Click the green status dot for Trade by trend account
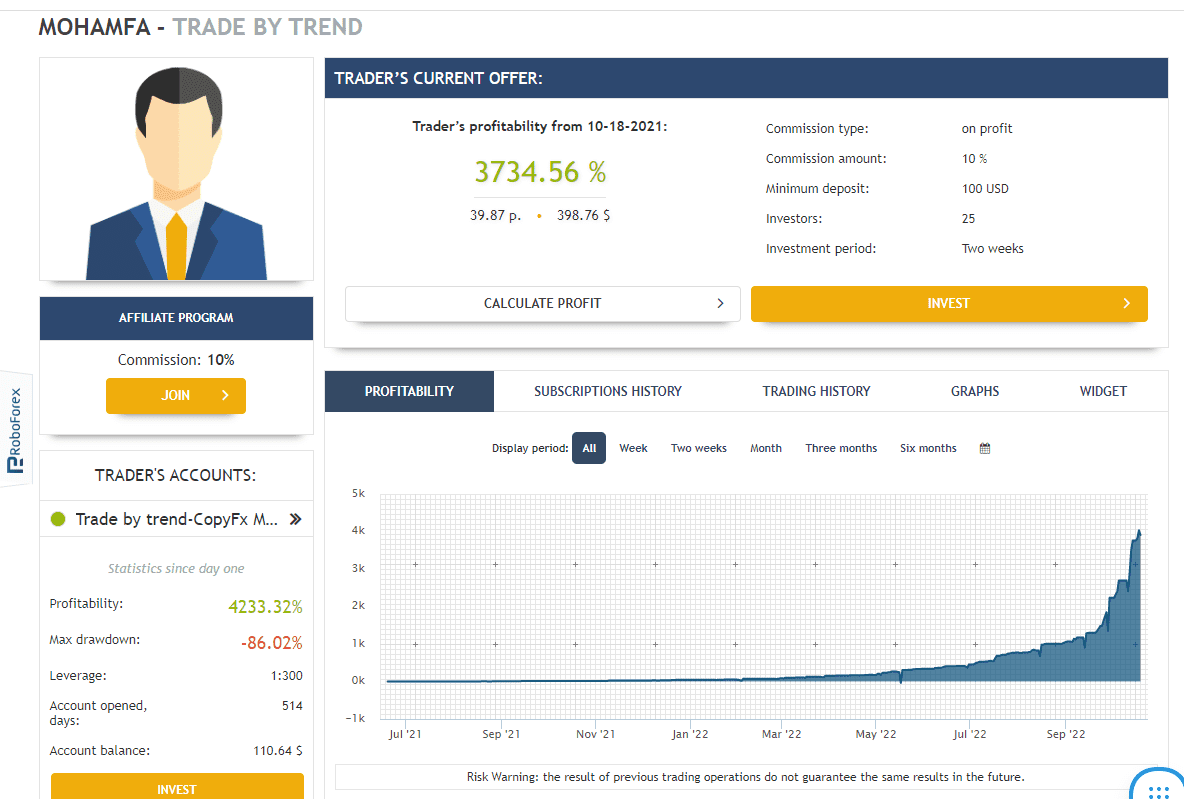The image size is (1184, 799). (x=58, y=519)
